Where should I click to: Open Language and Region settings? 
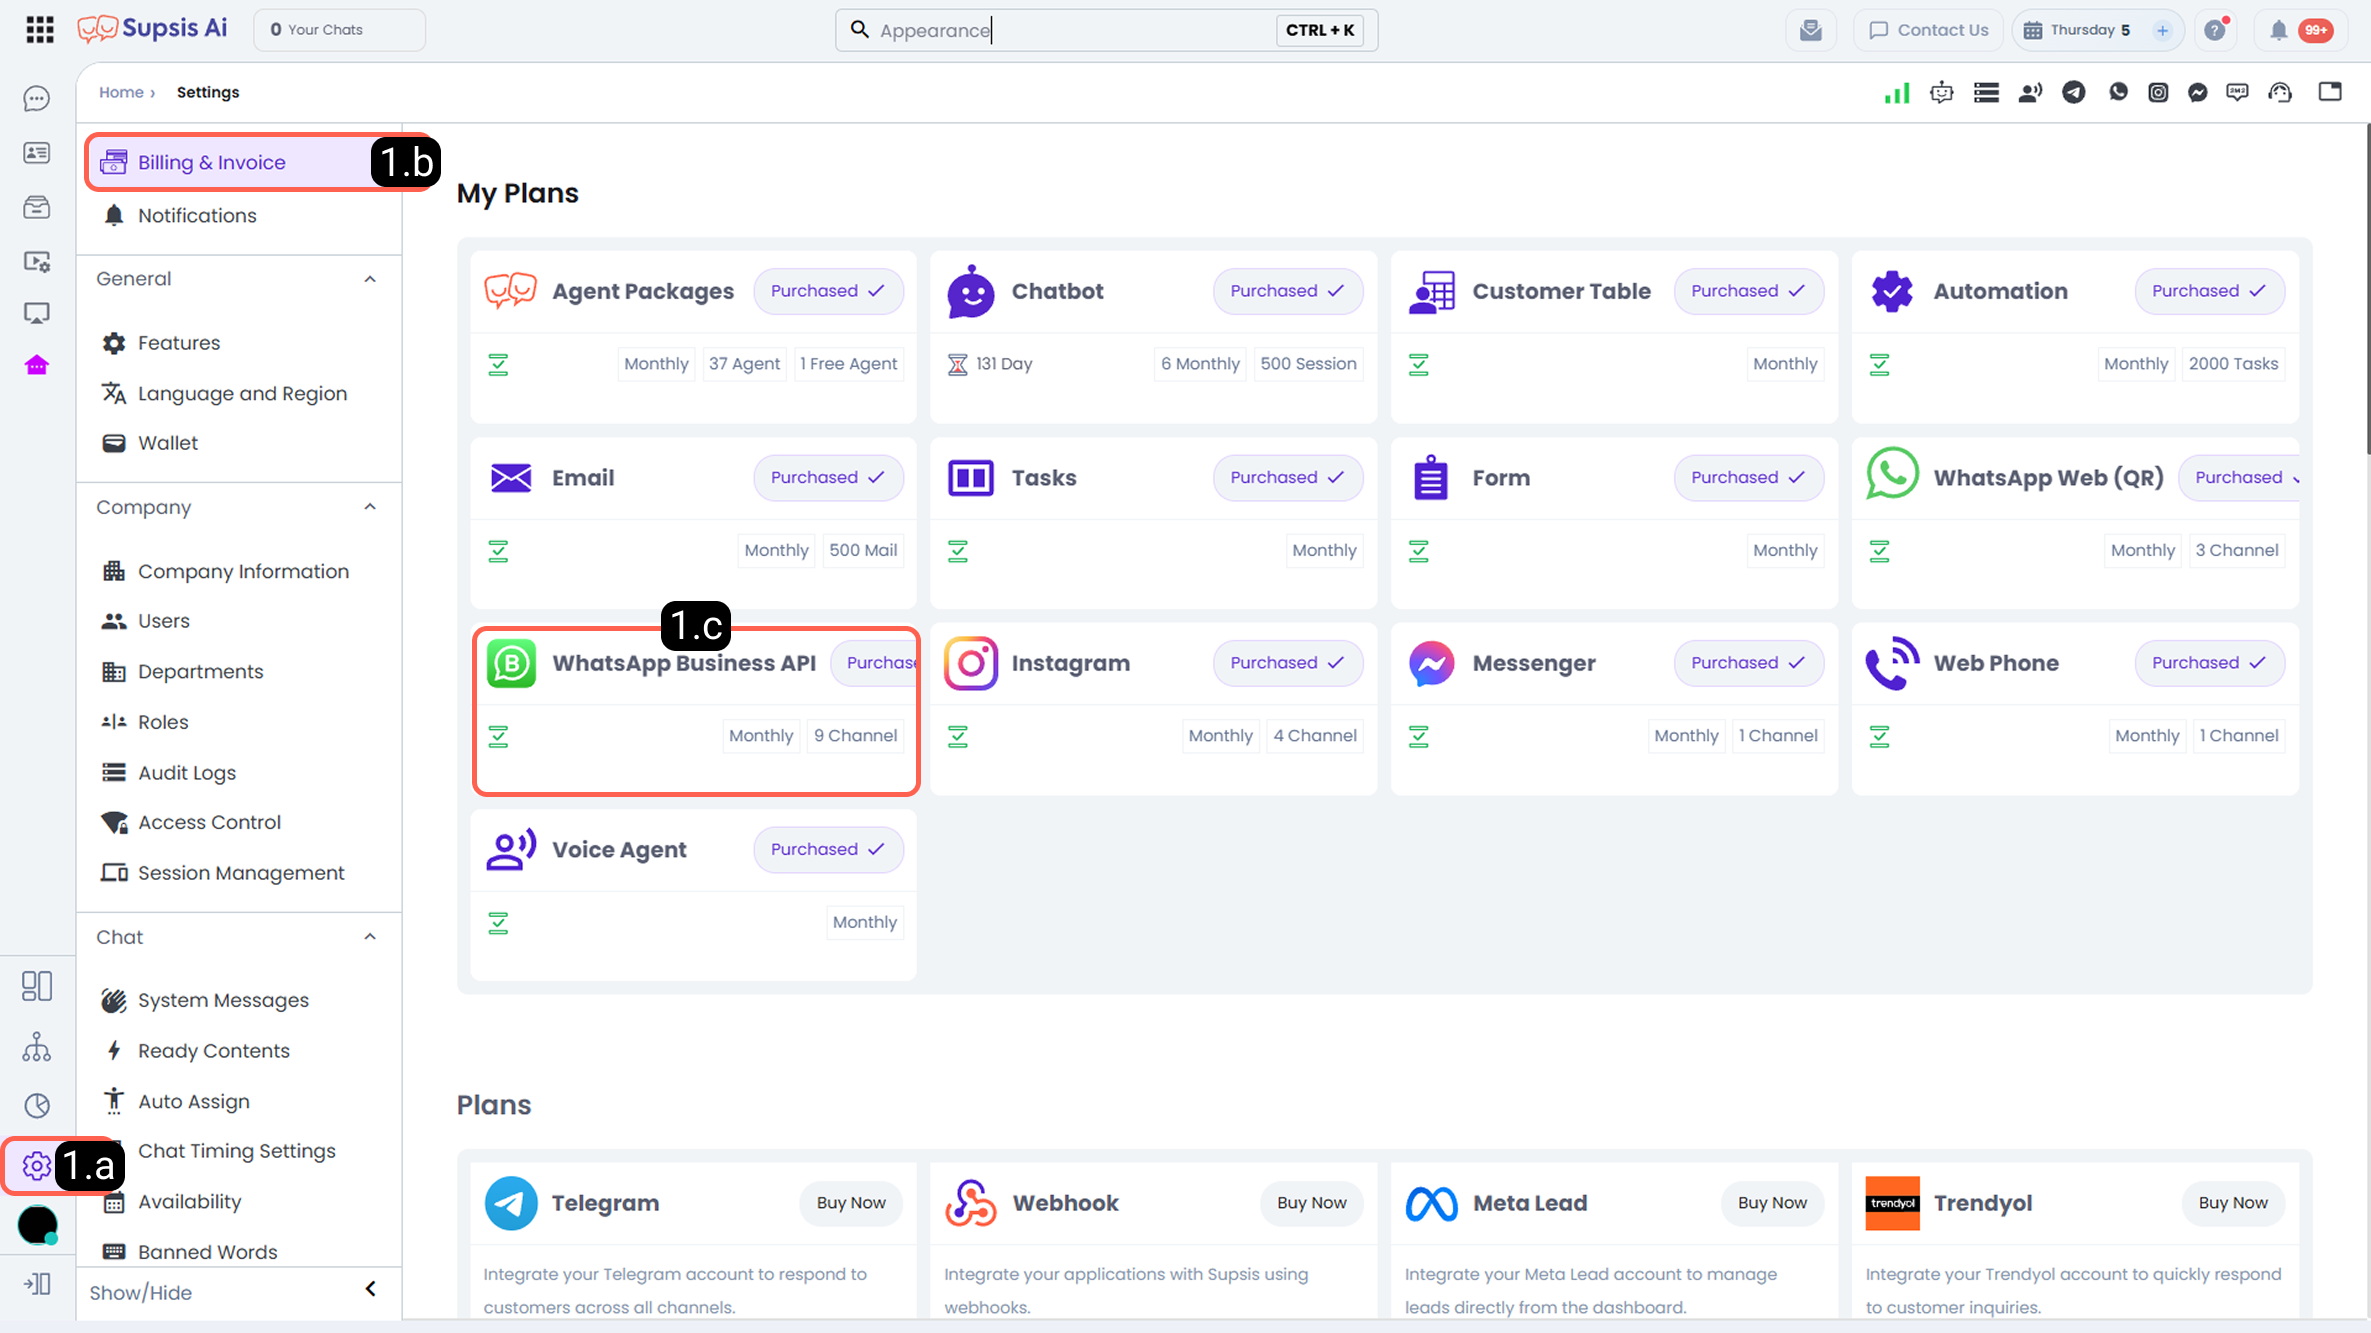click(x=242, y=394)
